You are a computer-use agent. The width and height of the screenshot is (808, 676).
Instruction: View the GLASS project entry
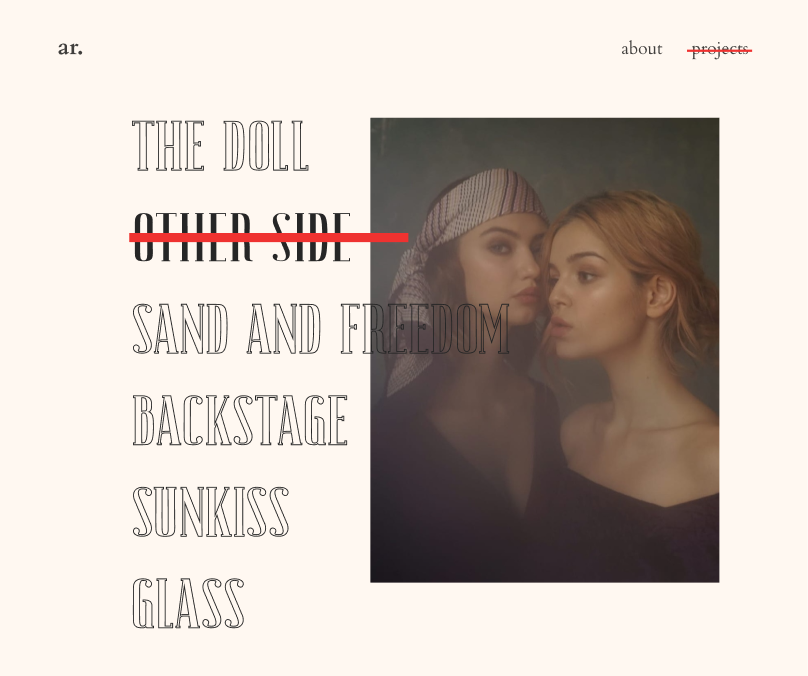[188, 603]
